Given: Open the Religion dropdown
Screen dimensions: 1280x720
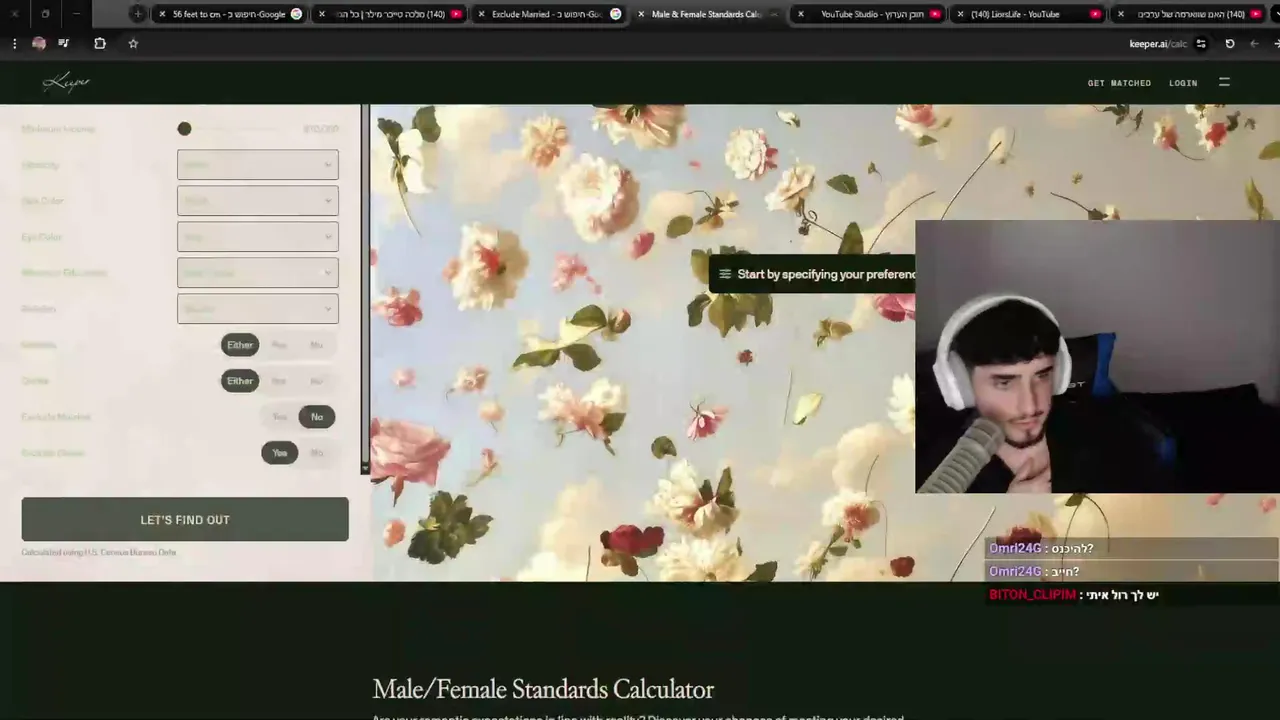Looking at the screenshot, I should (x=258, y=309).
